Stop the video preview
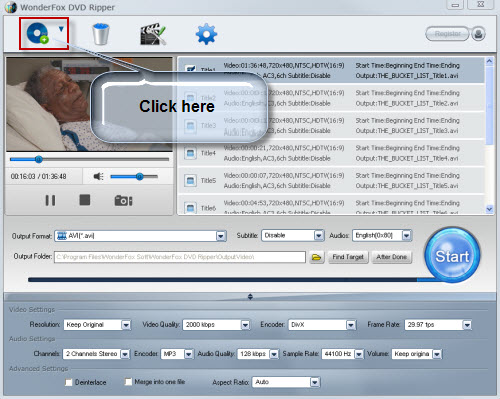 point(85,200)
